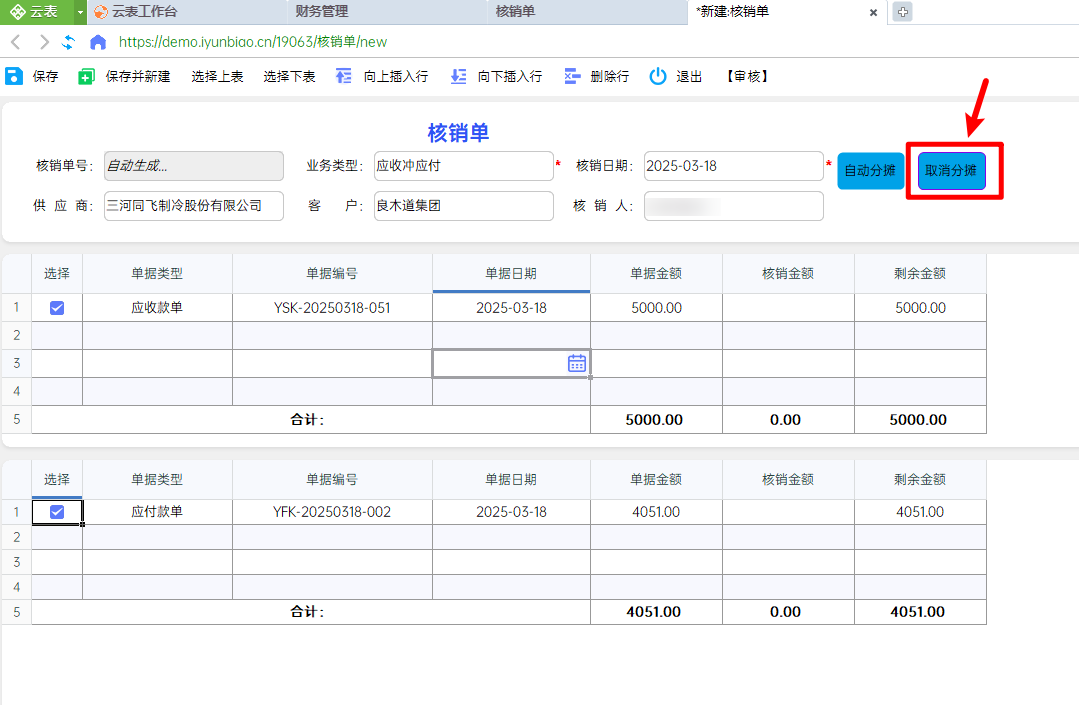Click 选择上表 toolbar button
Image resolution: width=1079 pixels, height=705 pixels.
point(217,76)
